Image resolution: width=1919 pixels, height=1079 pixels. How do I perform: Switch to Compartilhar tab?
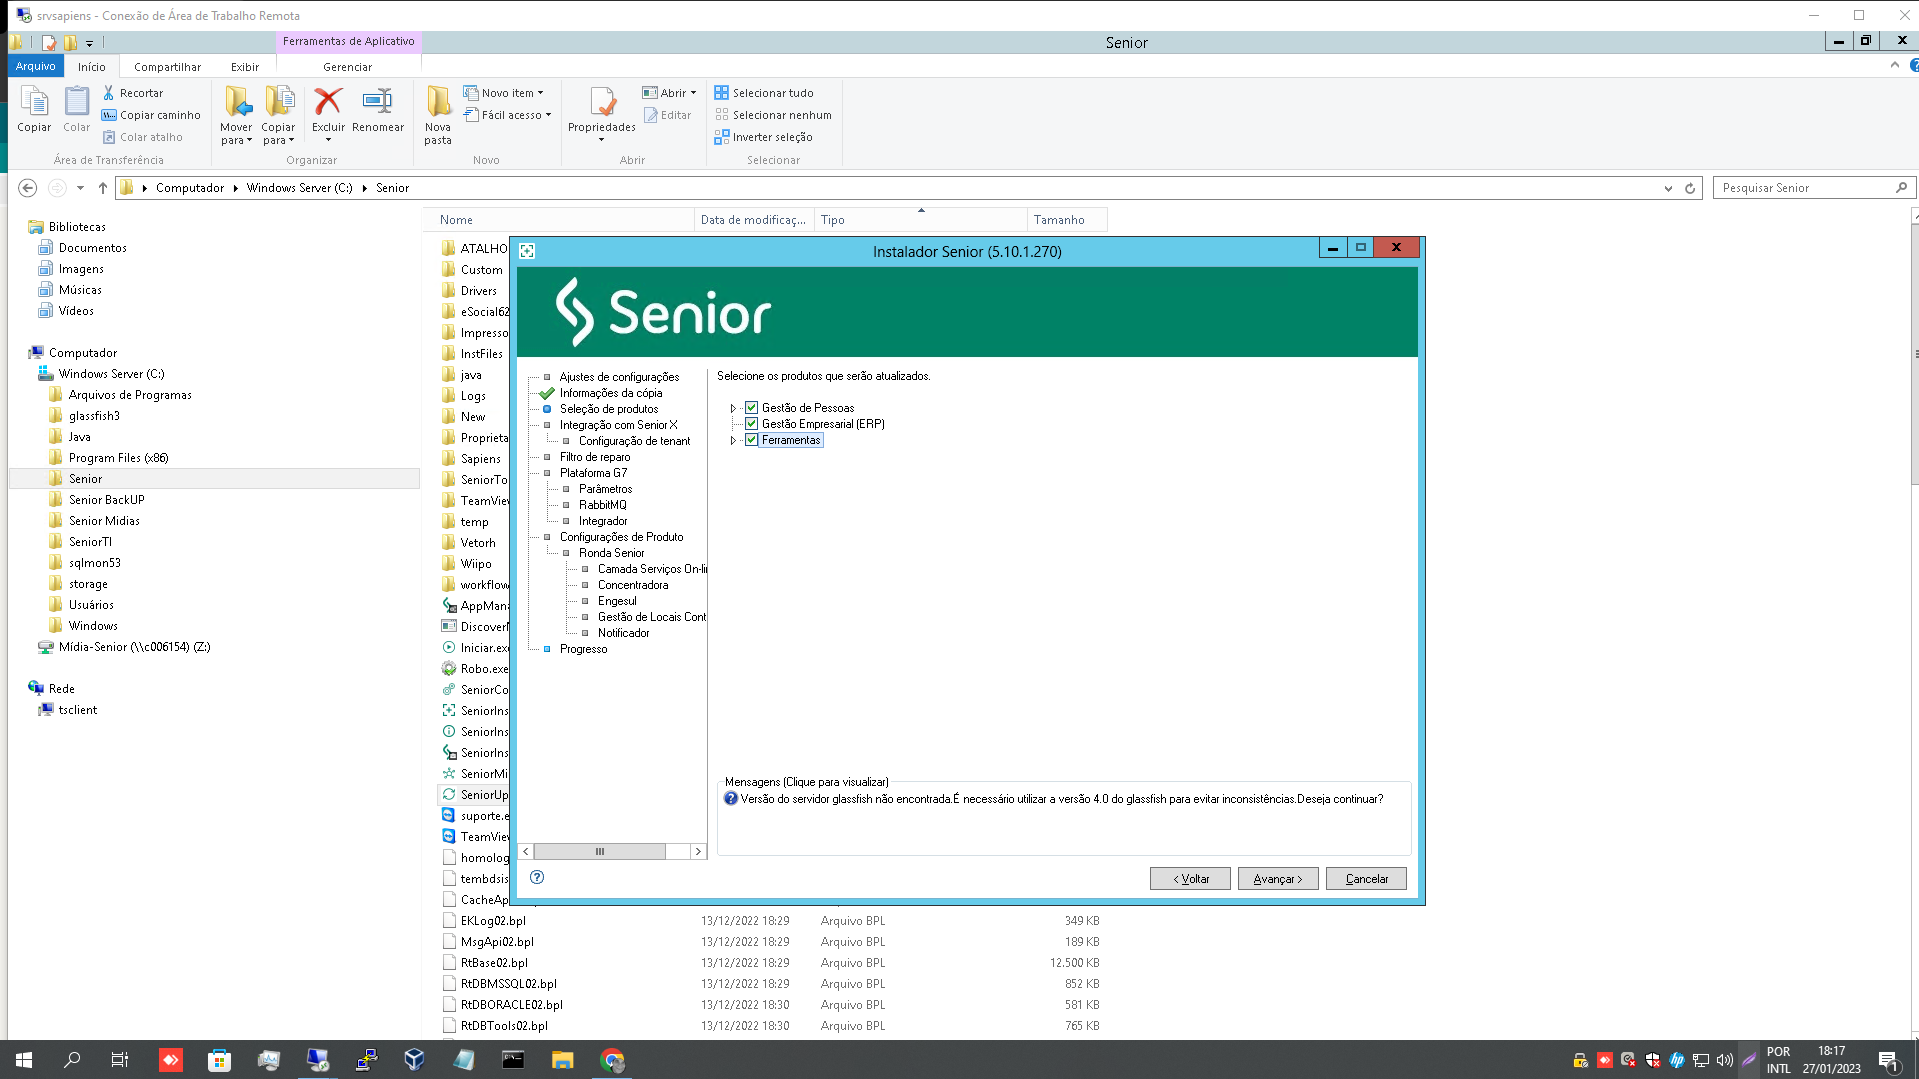tap(167, 67)
